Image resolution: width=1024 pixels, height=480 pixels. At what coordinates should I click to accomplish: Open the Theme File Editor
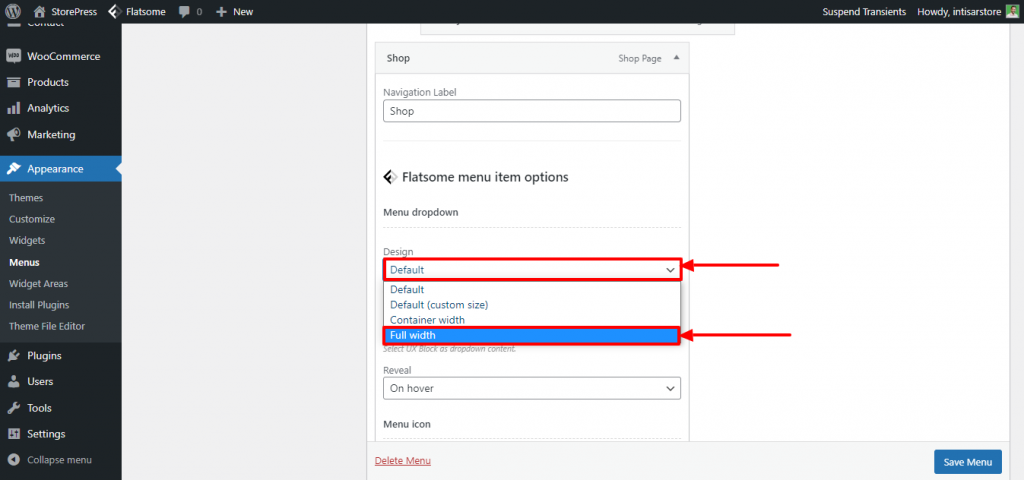click(47, 326)
